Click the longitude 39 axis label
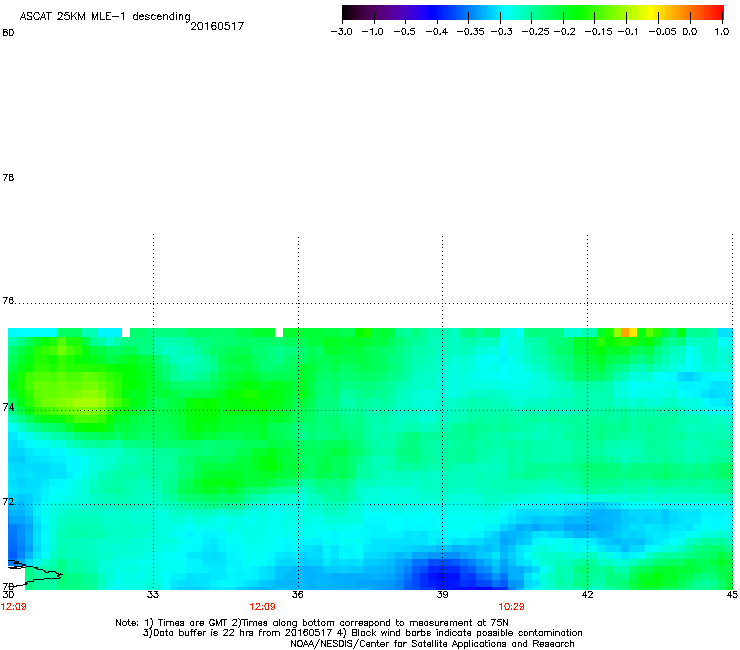 [442, 595]
